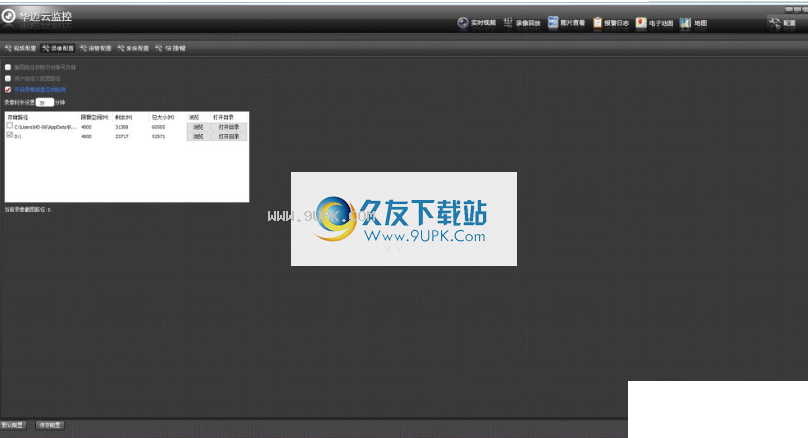
Task: Open 配置 settings in top bar
Action: click(x=782, y=23)
